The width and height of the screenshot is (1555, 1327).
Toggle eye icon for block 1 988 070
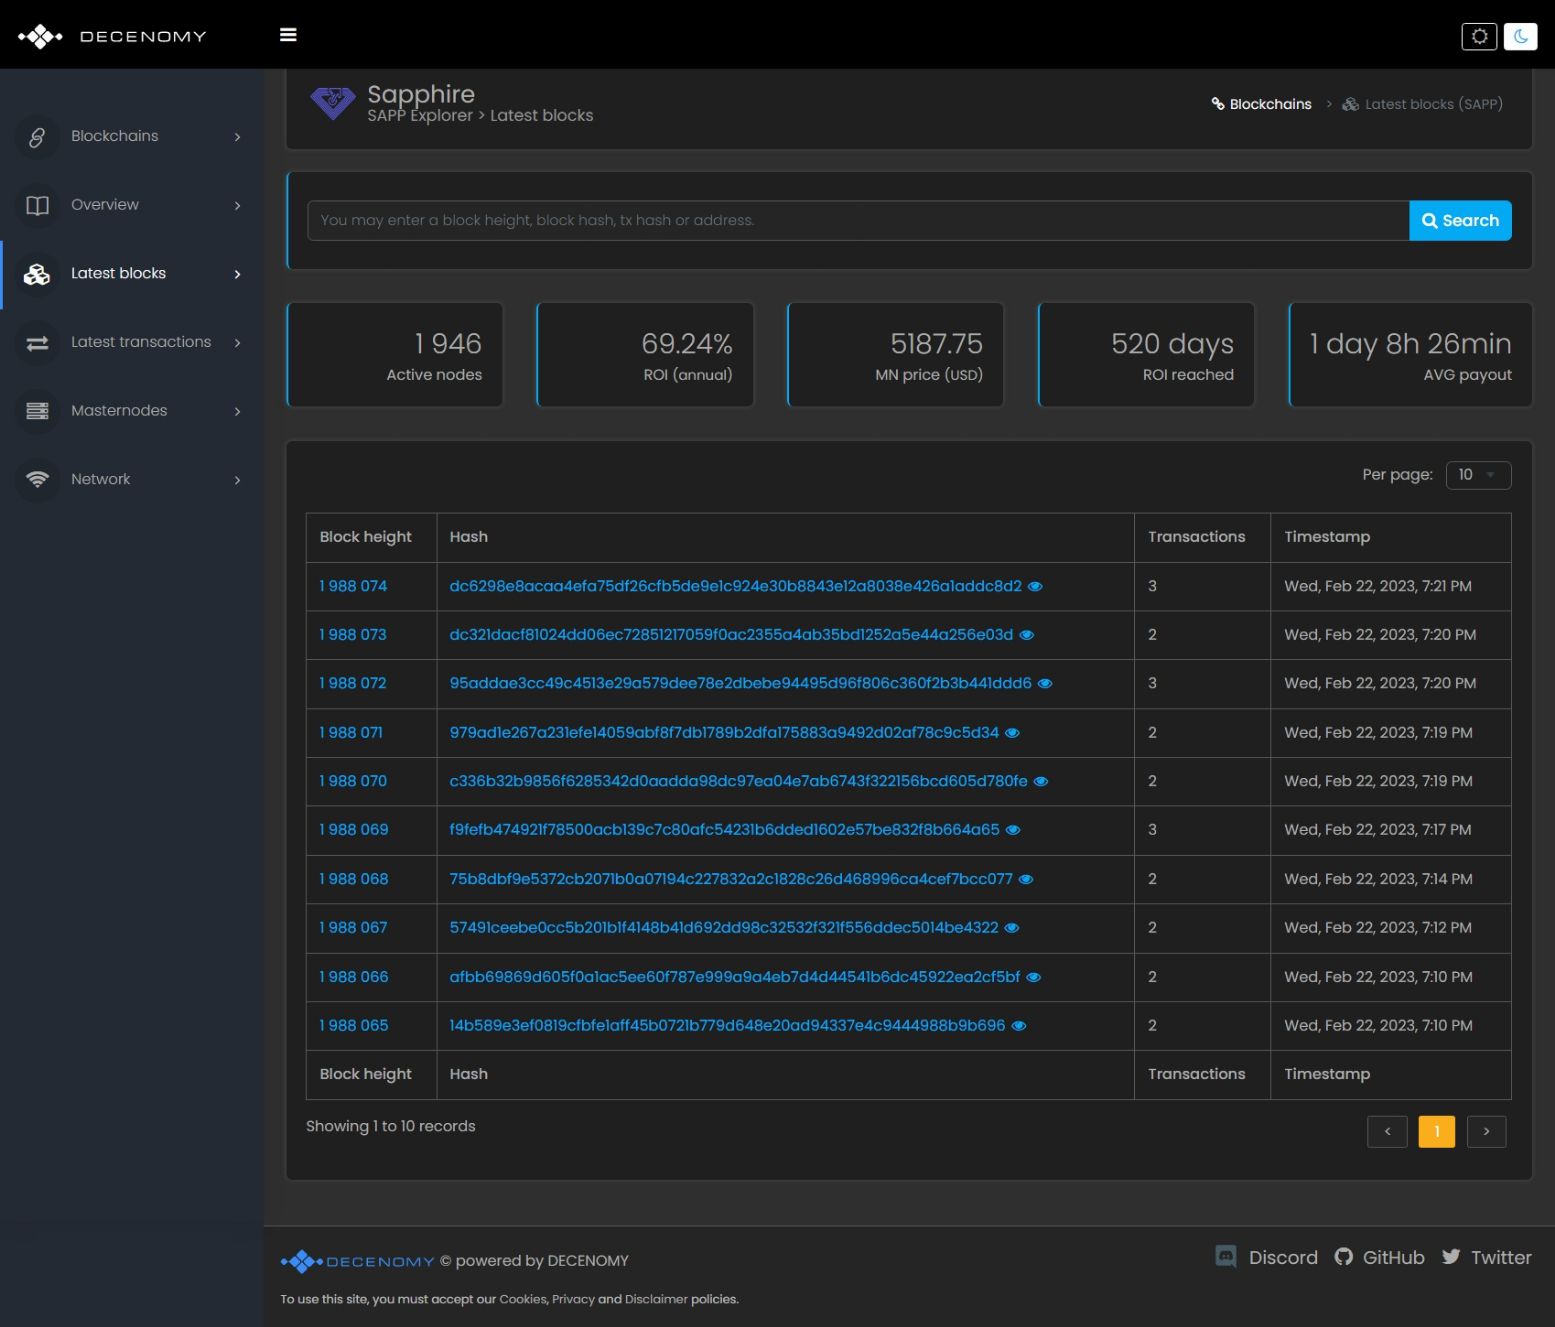[x=1041, y=781]
